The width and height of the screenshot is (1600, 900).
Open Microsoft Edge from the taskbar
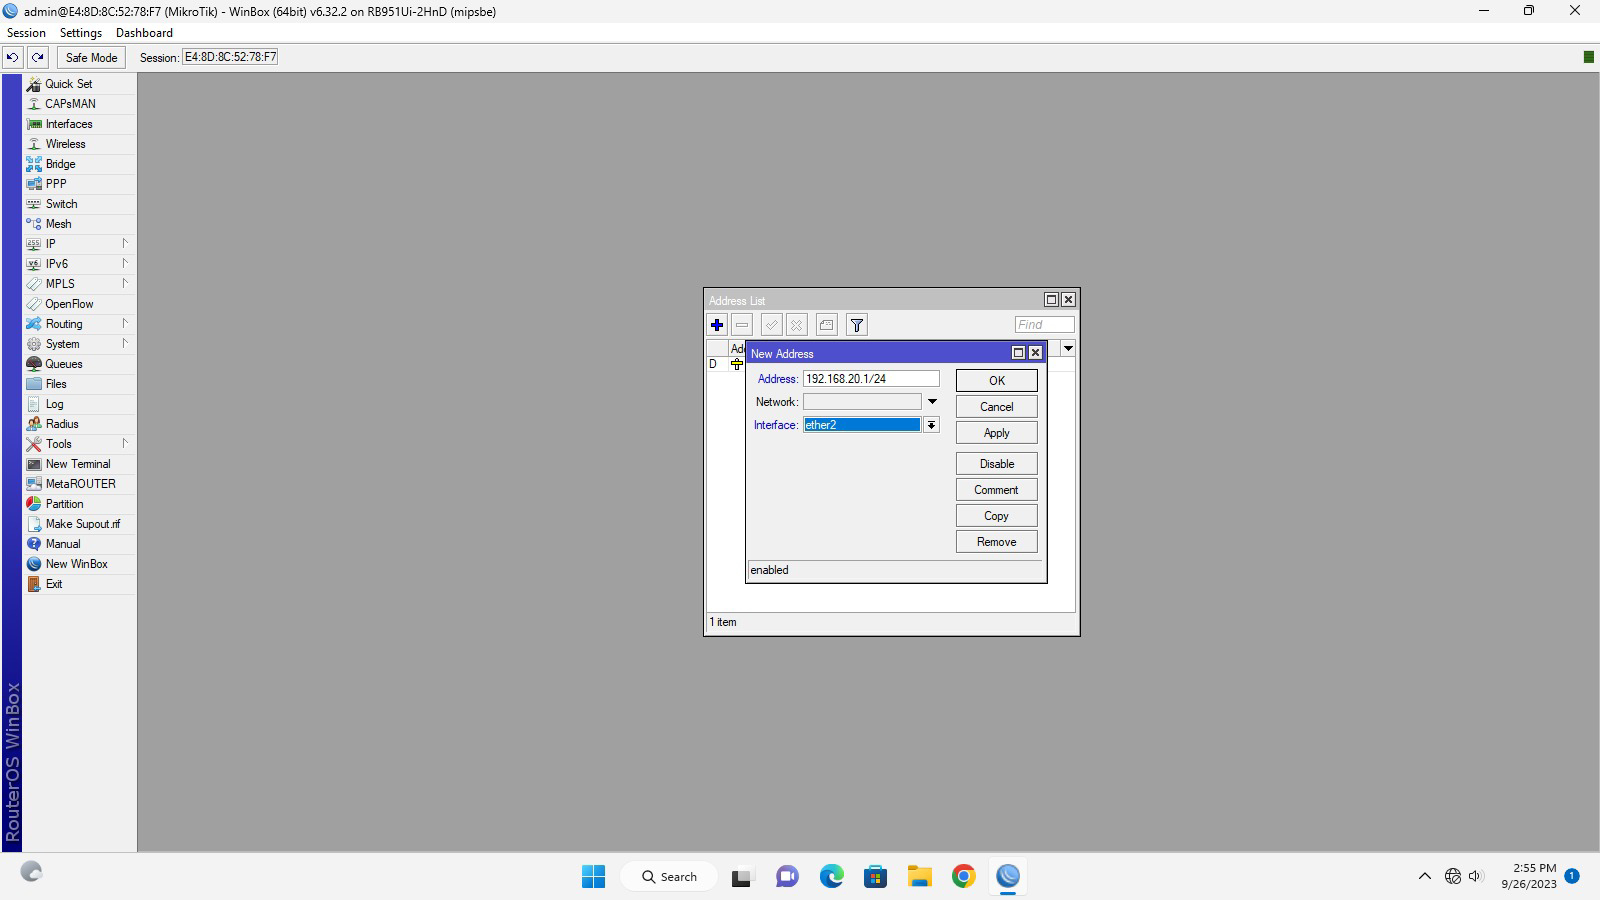(x=831, y=876)
